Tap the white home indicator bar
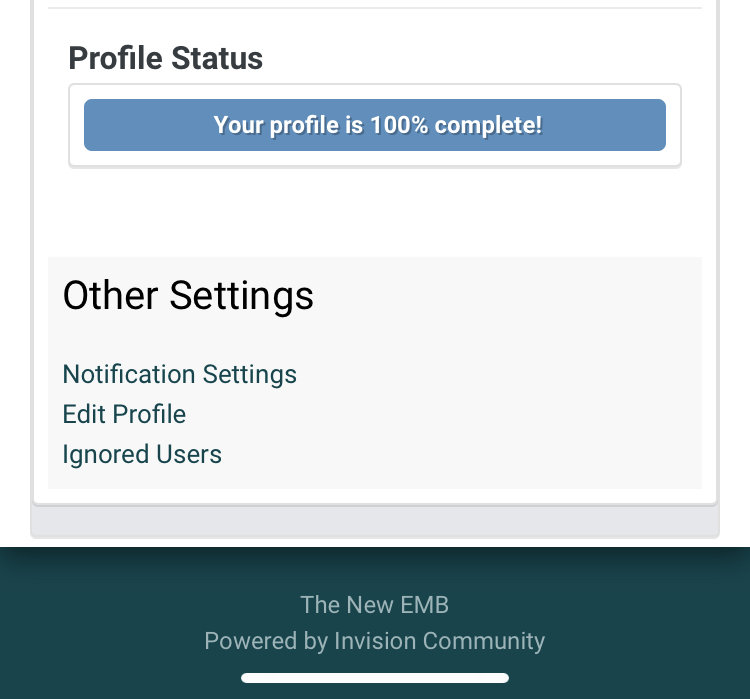This screenshot has width=750, height=699. [374, 678]
